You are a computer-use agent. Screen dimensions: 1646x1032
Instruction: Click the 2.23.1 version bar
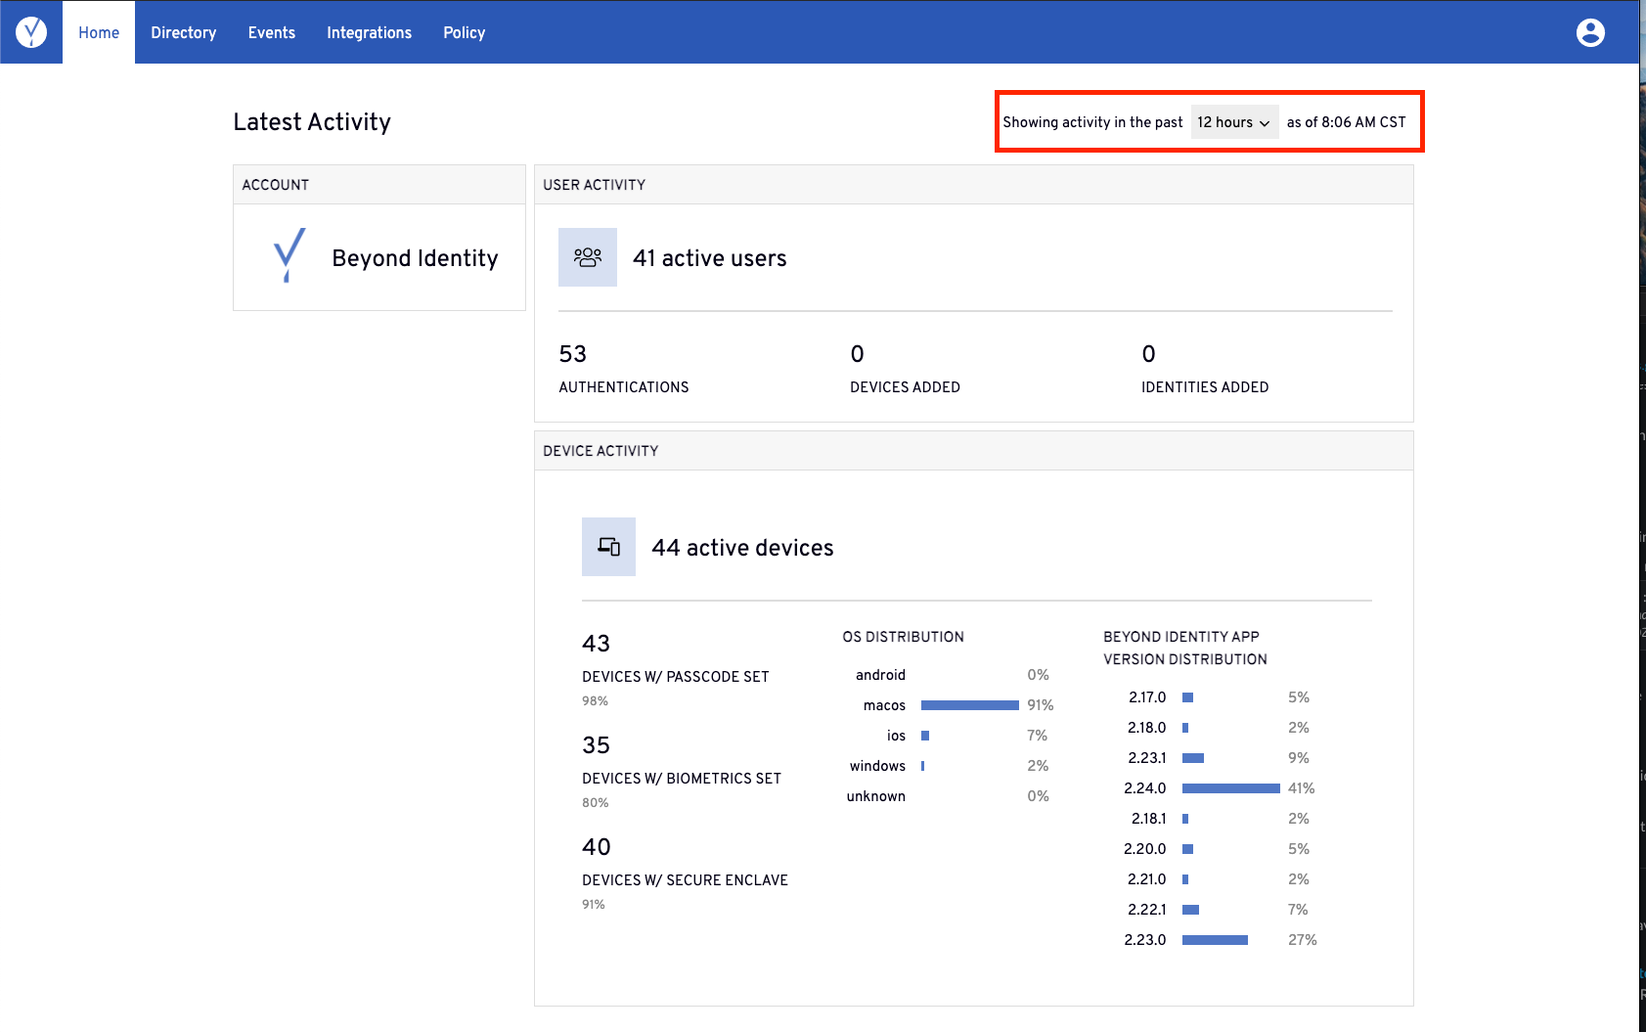pyautogui.click(x=1193, y=758)
